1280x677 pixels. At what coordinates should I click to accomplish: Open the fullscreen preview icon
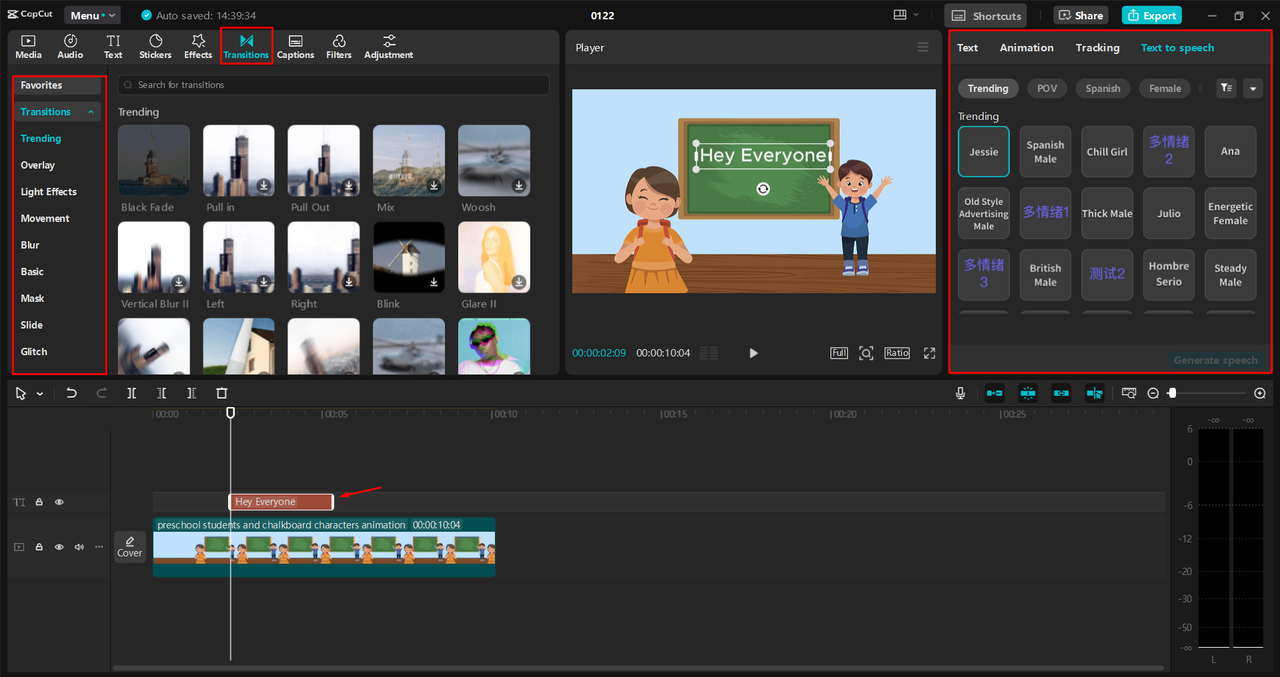coord(929,353)
